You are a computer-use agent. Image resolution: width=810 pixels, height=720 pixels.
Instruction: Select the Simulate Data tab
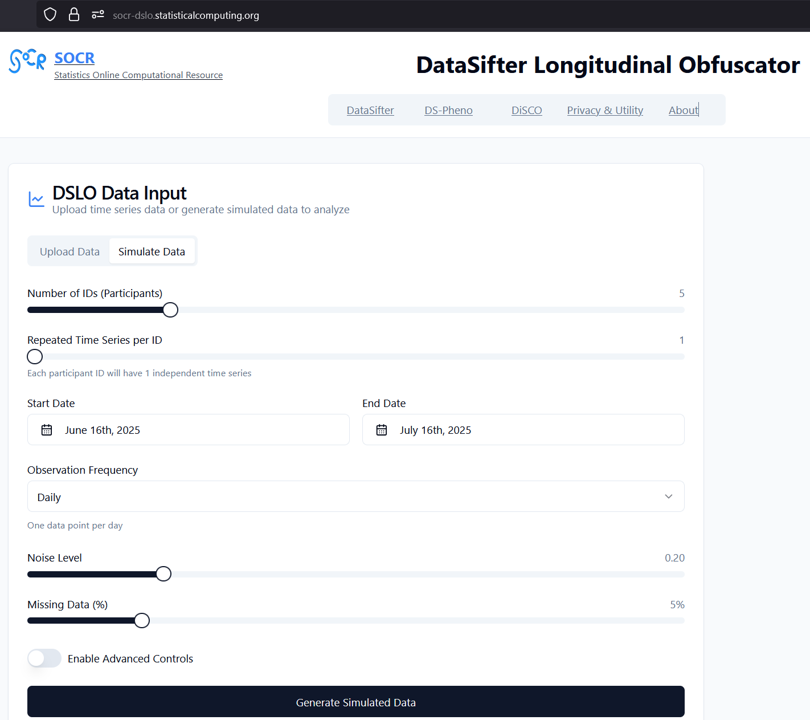coord(151,251)
